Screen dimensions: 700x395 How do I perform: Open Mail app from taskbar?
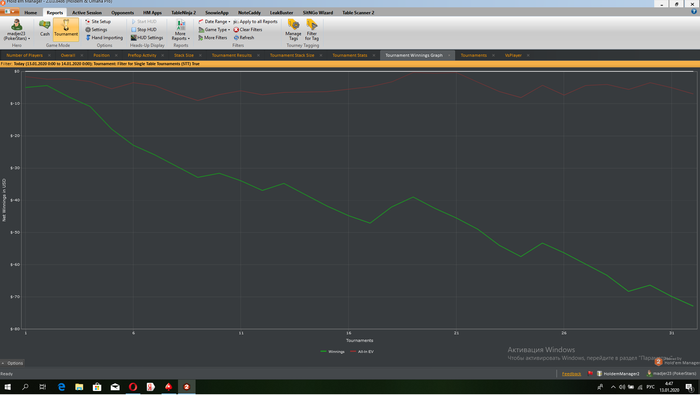point(115,387)
